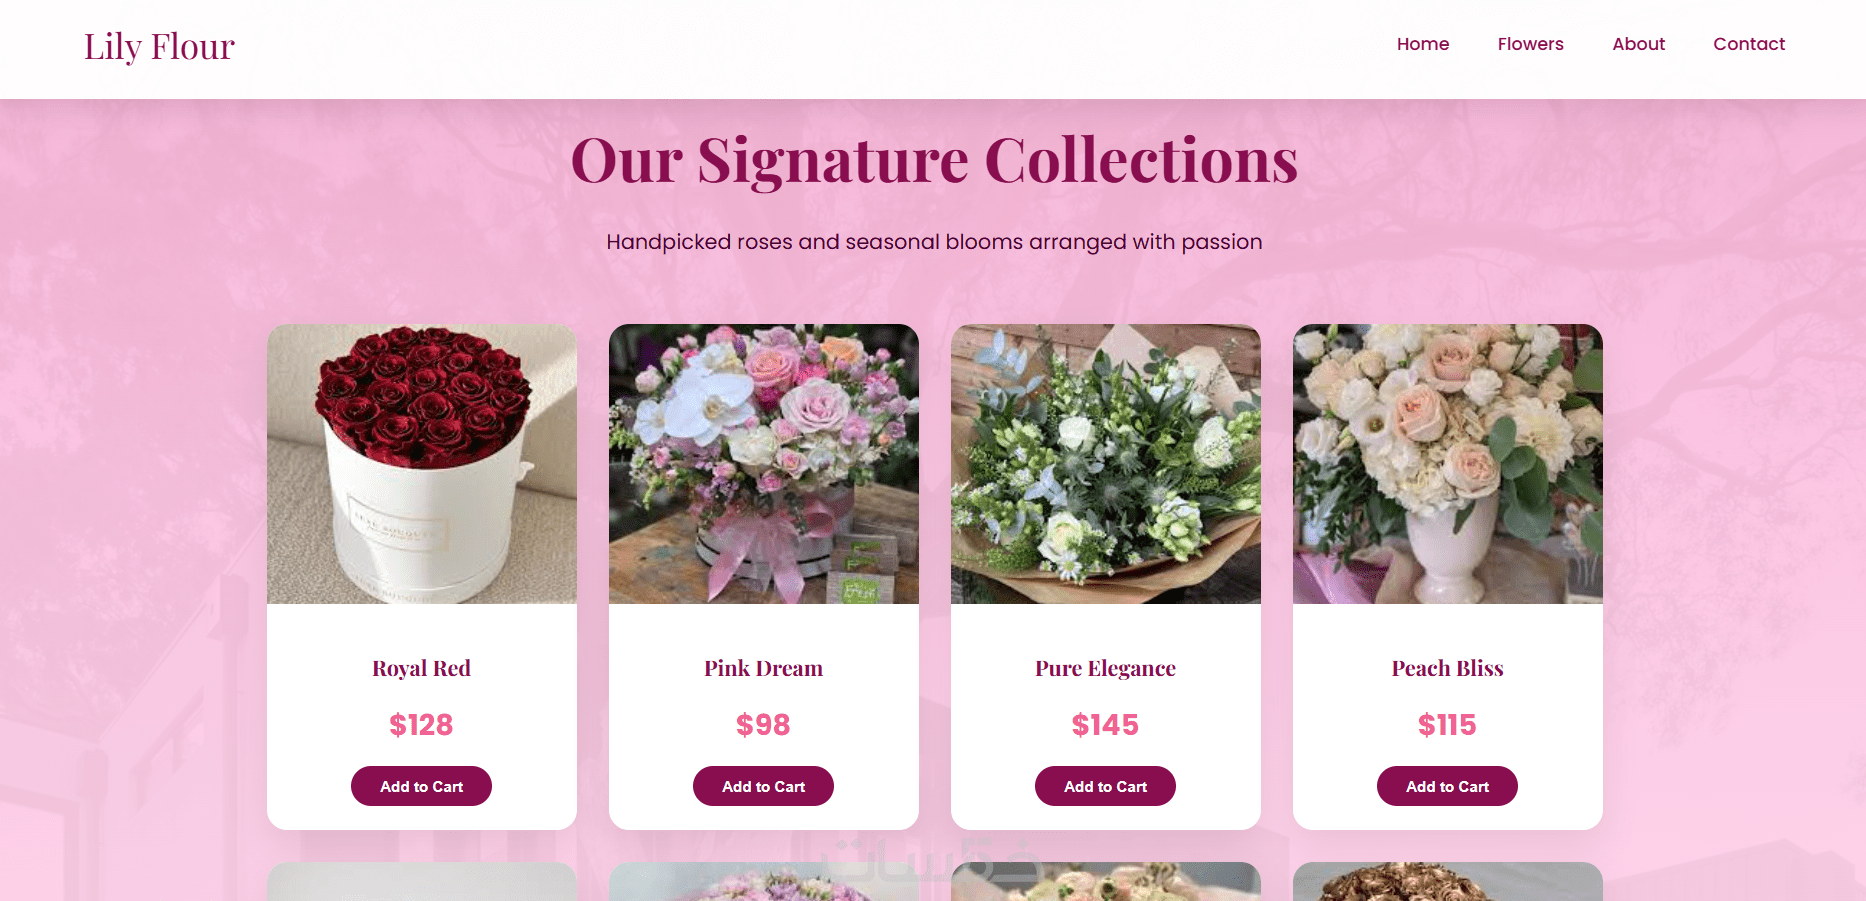Viewport: 1866px width, 901px height.
Task: Open the About menu item
Action: point(1638,44)
